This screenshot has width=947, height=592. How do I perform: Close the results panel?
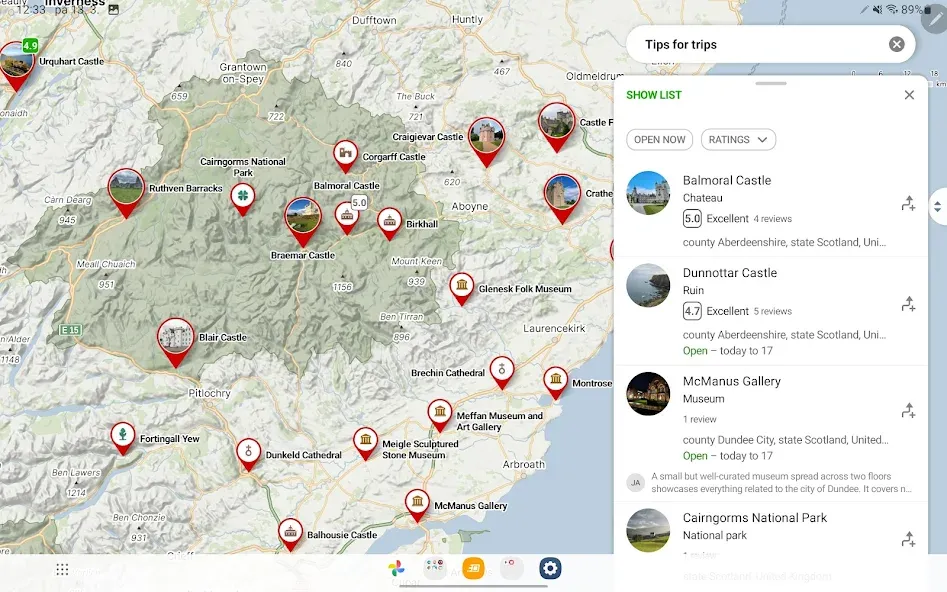click(x=909, y=95)
